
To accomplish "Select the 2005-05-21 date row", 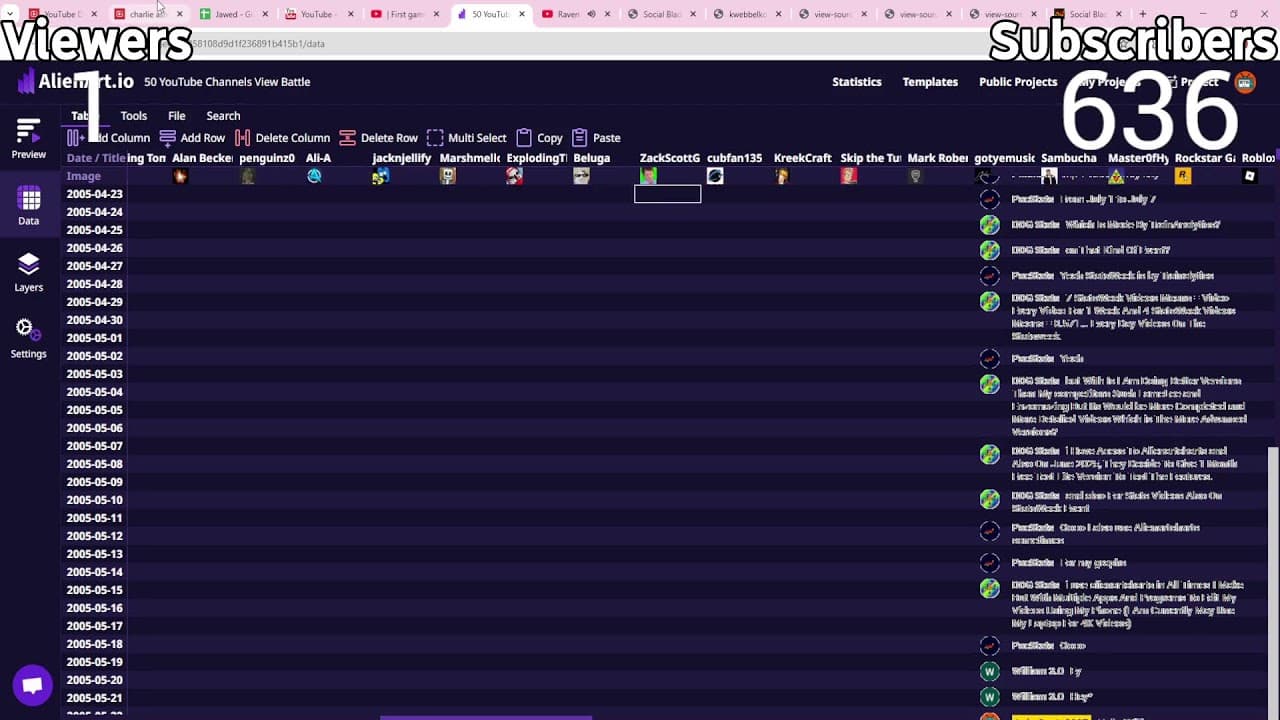I will [95, 698].
